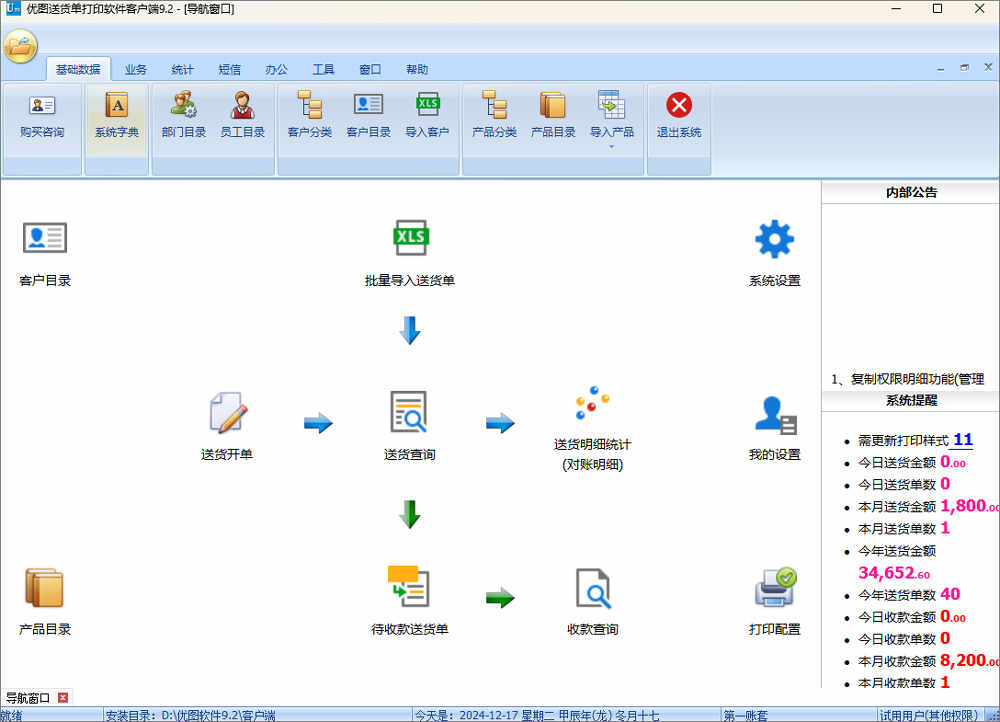Image resolution: width=1000 pixels, height=722 pixels.
Task: Open 部门目录 department directory
Action: [x=183, y=115]
